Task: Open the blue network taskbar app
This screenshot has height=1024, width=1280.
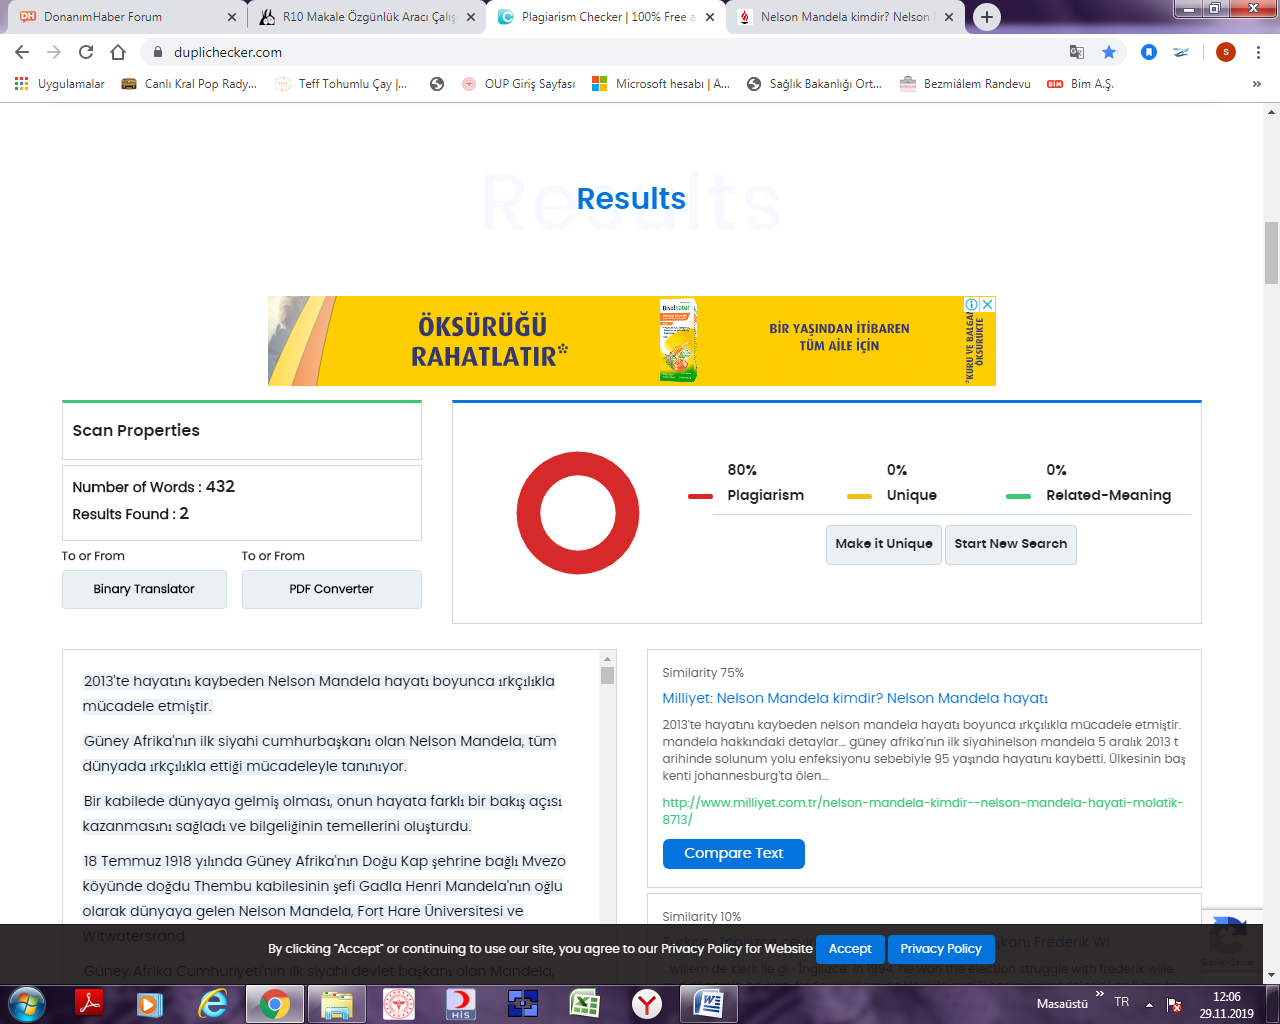Action: coord(523,1003)
